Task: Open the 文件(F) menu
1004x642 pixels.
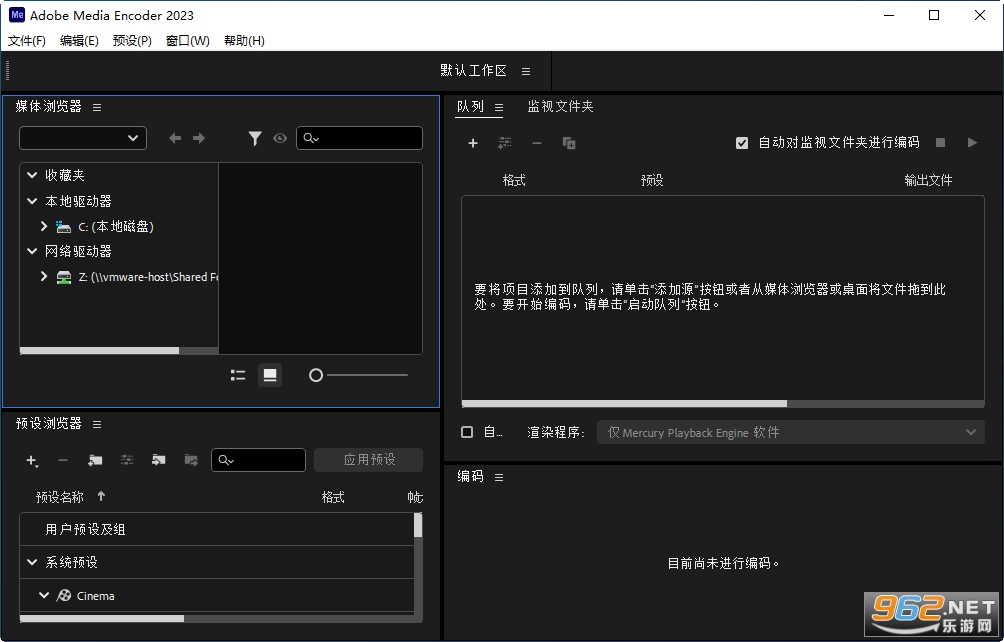Action: (x=26, y=40)
